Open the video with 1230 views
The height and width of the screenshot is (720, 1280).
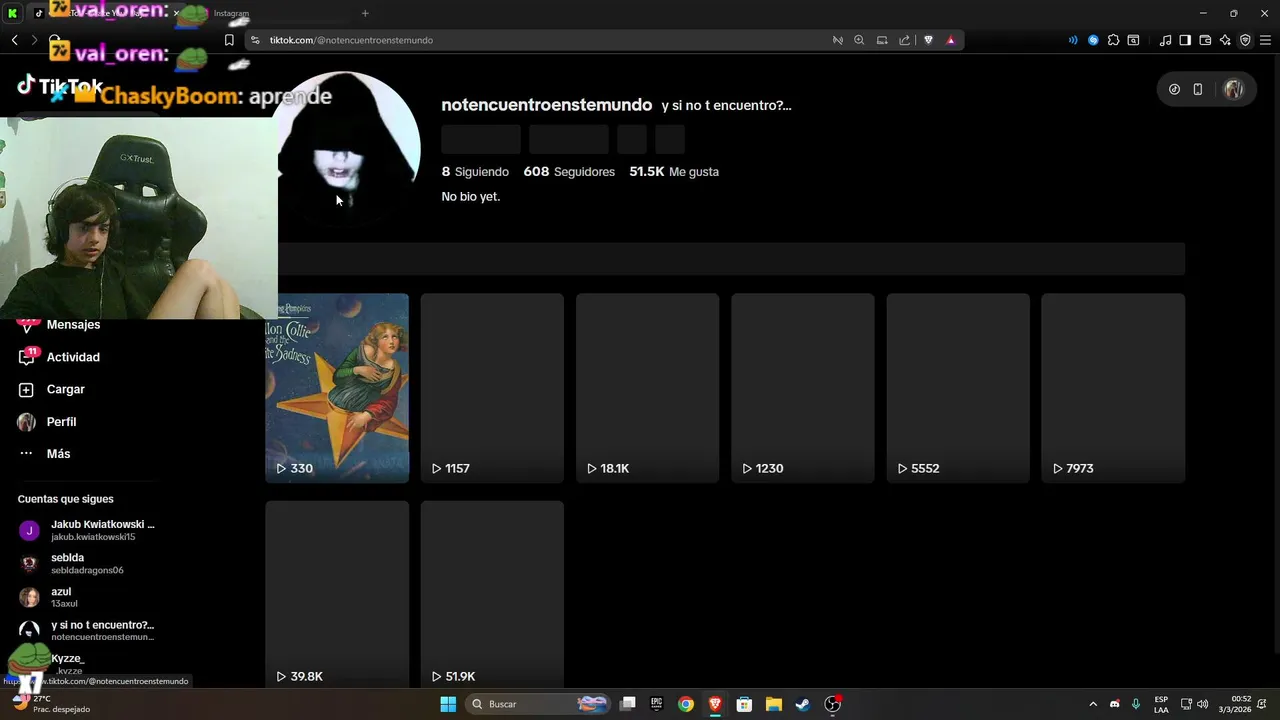[x=803, y=388]
